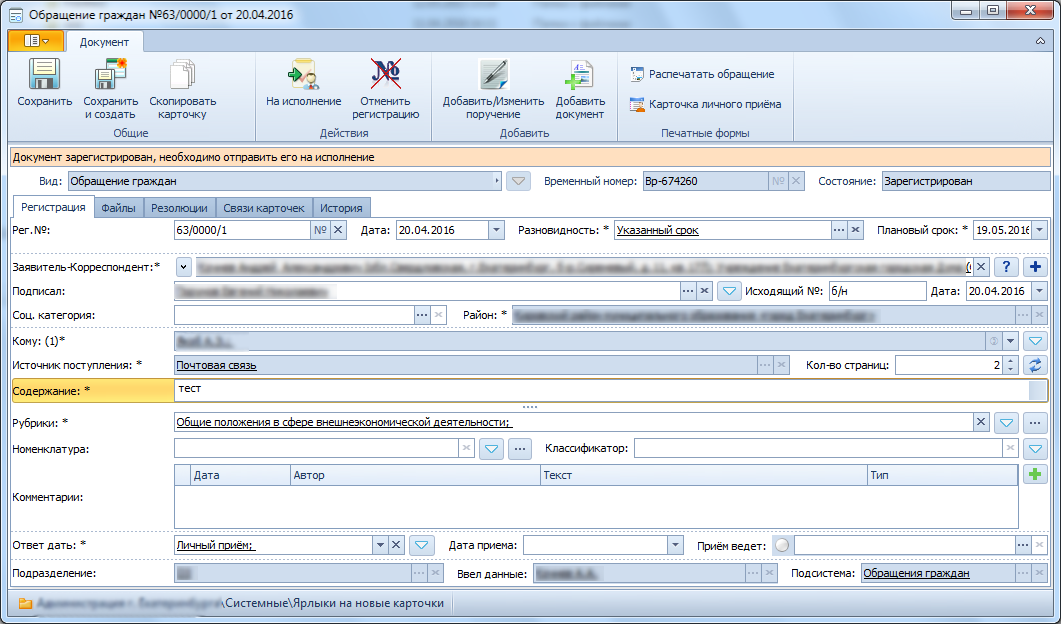The image size is (1061, 624).
Task: Click Распечатать обращение
Action: tap(702, 74)
